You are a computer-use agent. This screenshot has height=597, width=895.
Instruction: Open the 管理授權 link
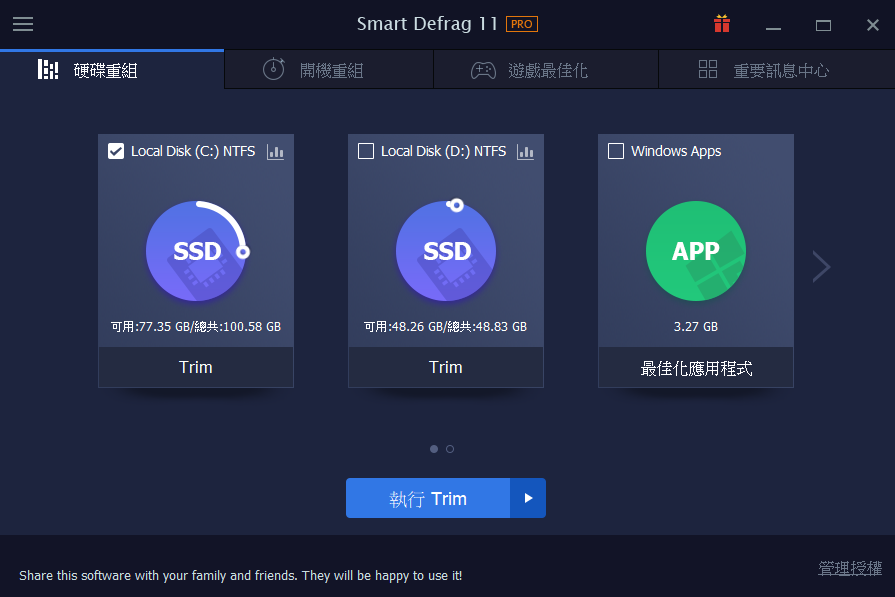tap(850, 568)
